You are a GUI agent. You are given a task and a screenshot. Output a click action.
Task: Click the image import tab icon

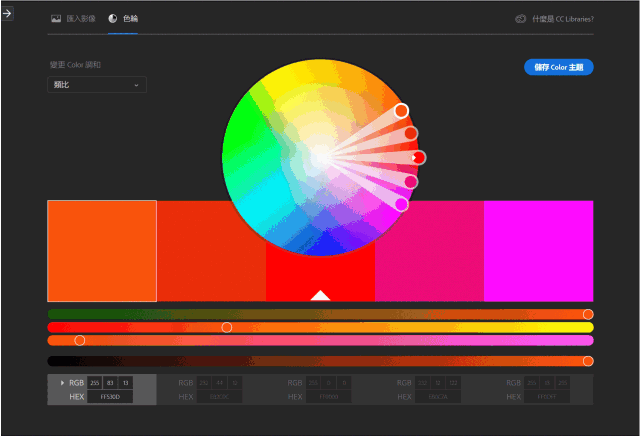pos(56,18)
